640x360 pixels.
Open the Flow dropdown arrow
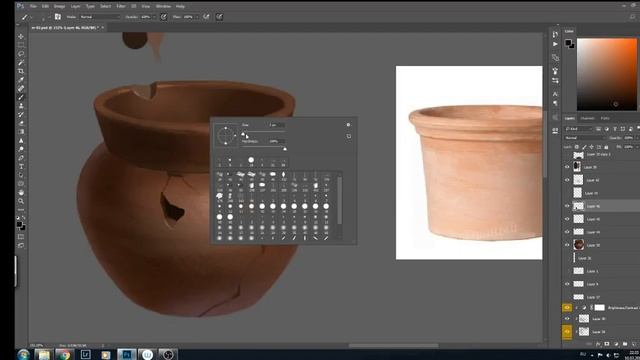pos(197,17)
